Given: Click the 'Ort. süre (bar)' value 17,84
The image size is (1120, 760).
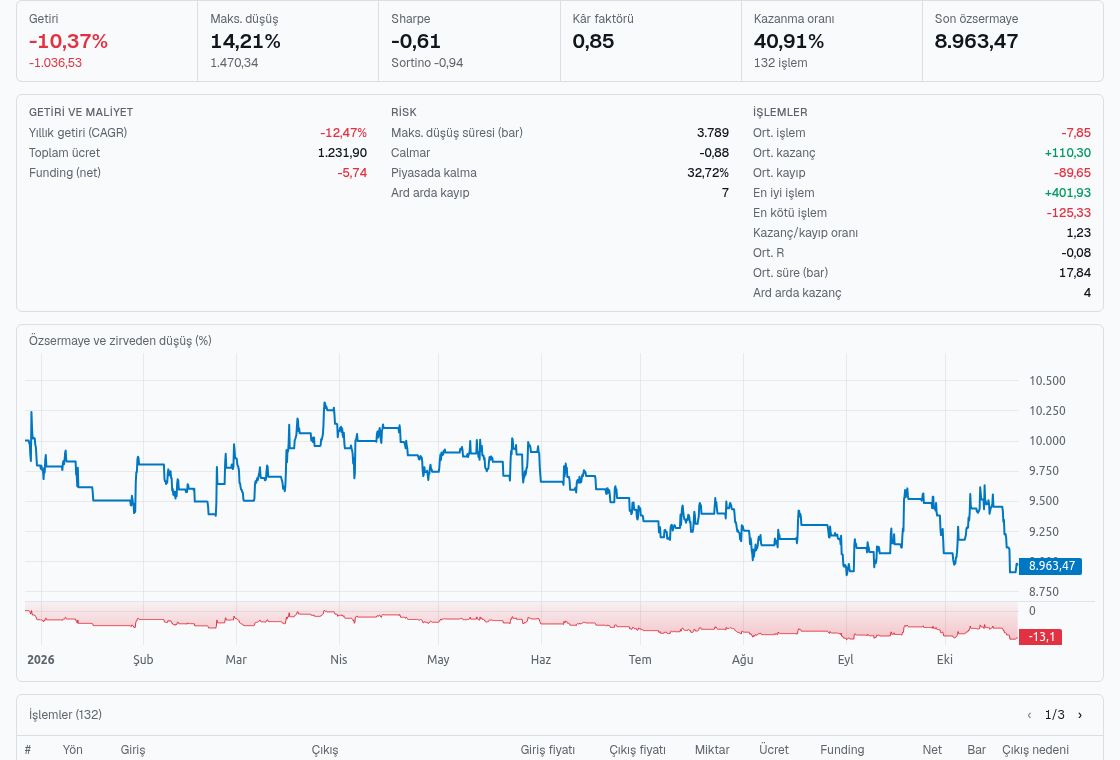Looking at the screenshot, I should [x=1075, y=273].
